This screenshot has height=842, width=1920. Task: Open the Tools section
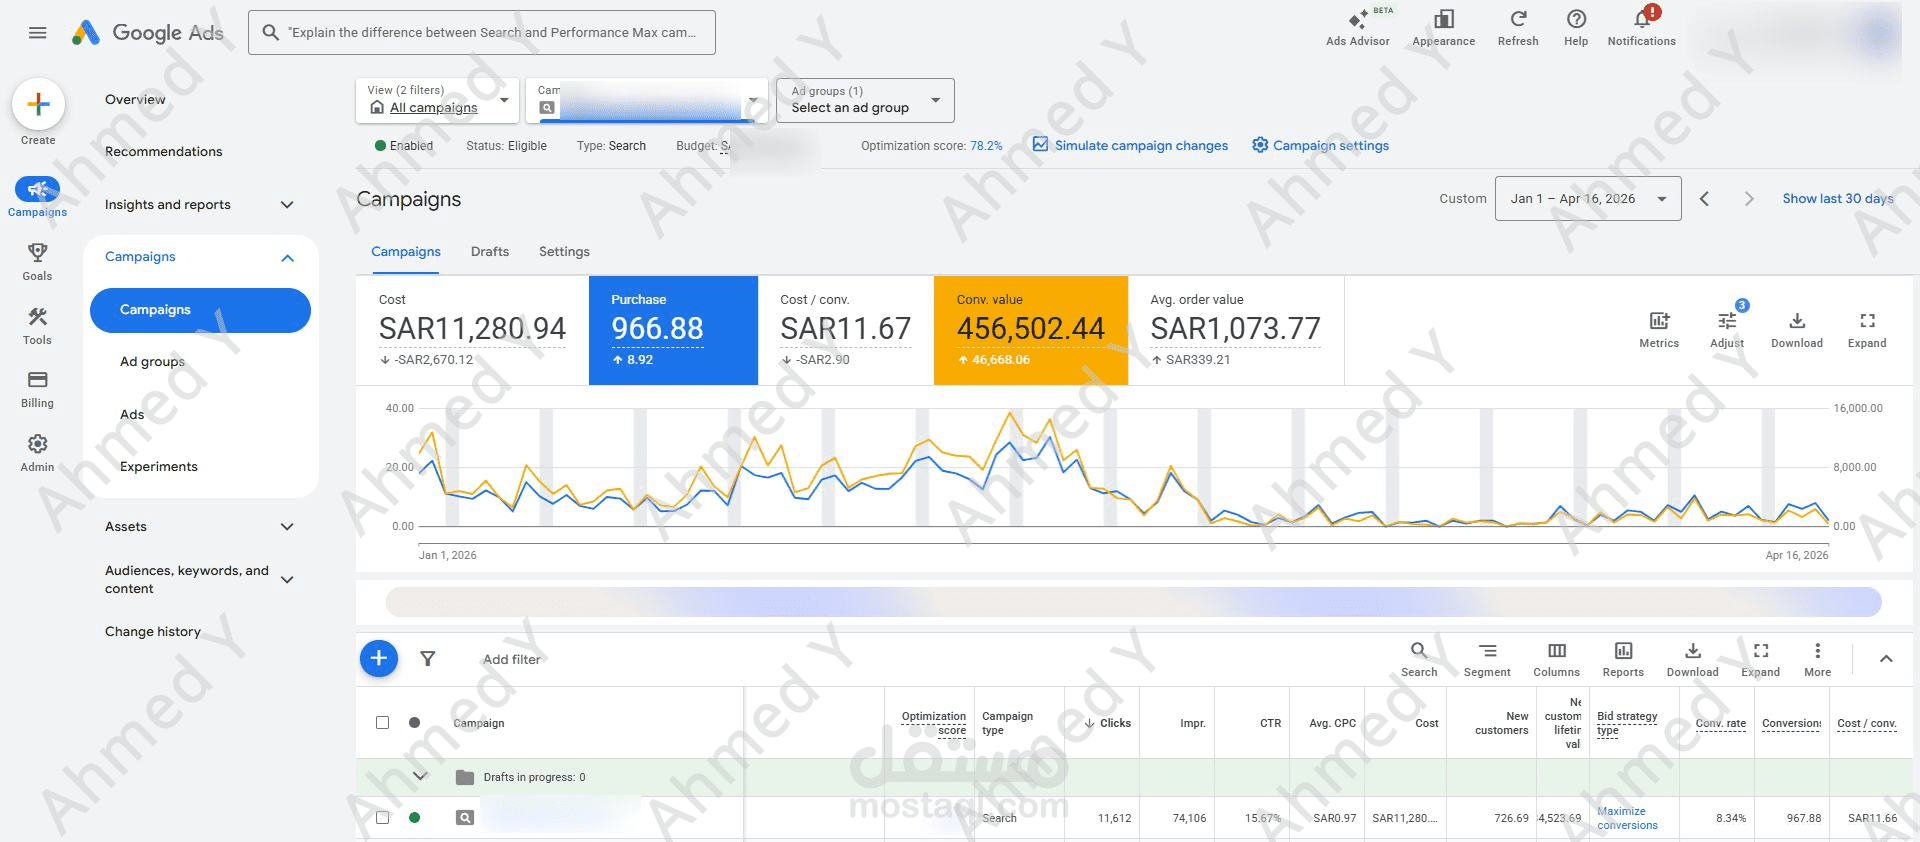[37, 326]
